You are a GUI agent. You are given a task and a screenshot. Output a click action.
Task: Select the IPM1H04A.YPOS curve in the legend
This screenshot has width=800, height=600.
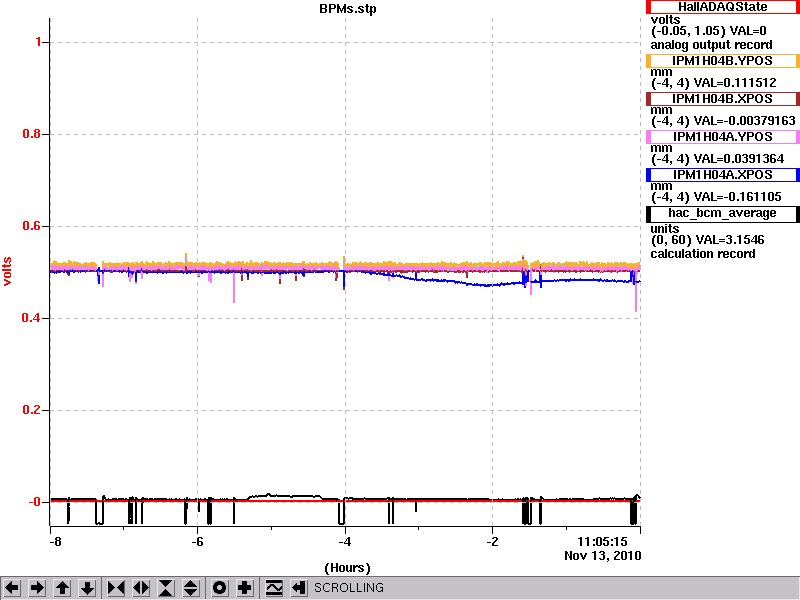coord(722,137)
